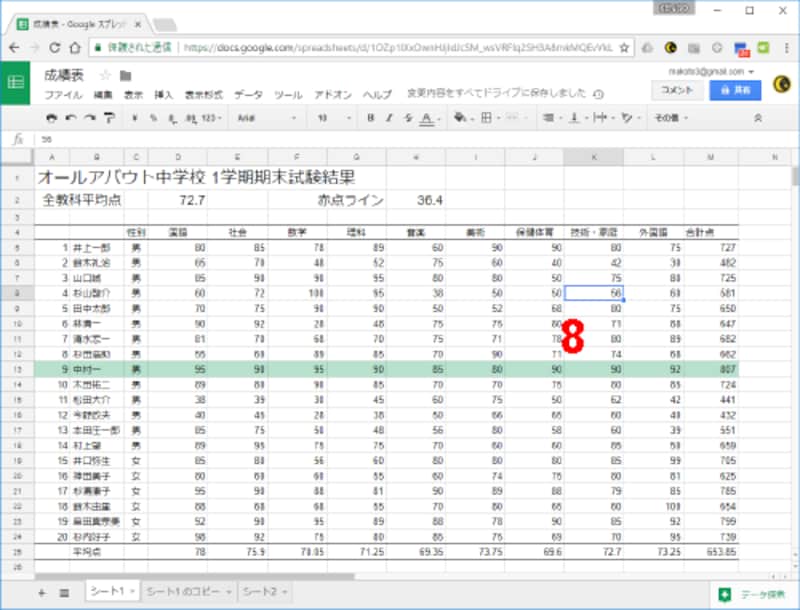The image size is (800, 610).
Task: Add a new sheet with the plus icon
Action: pos(41,593)
